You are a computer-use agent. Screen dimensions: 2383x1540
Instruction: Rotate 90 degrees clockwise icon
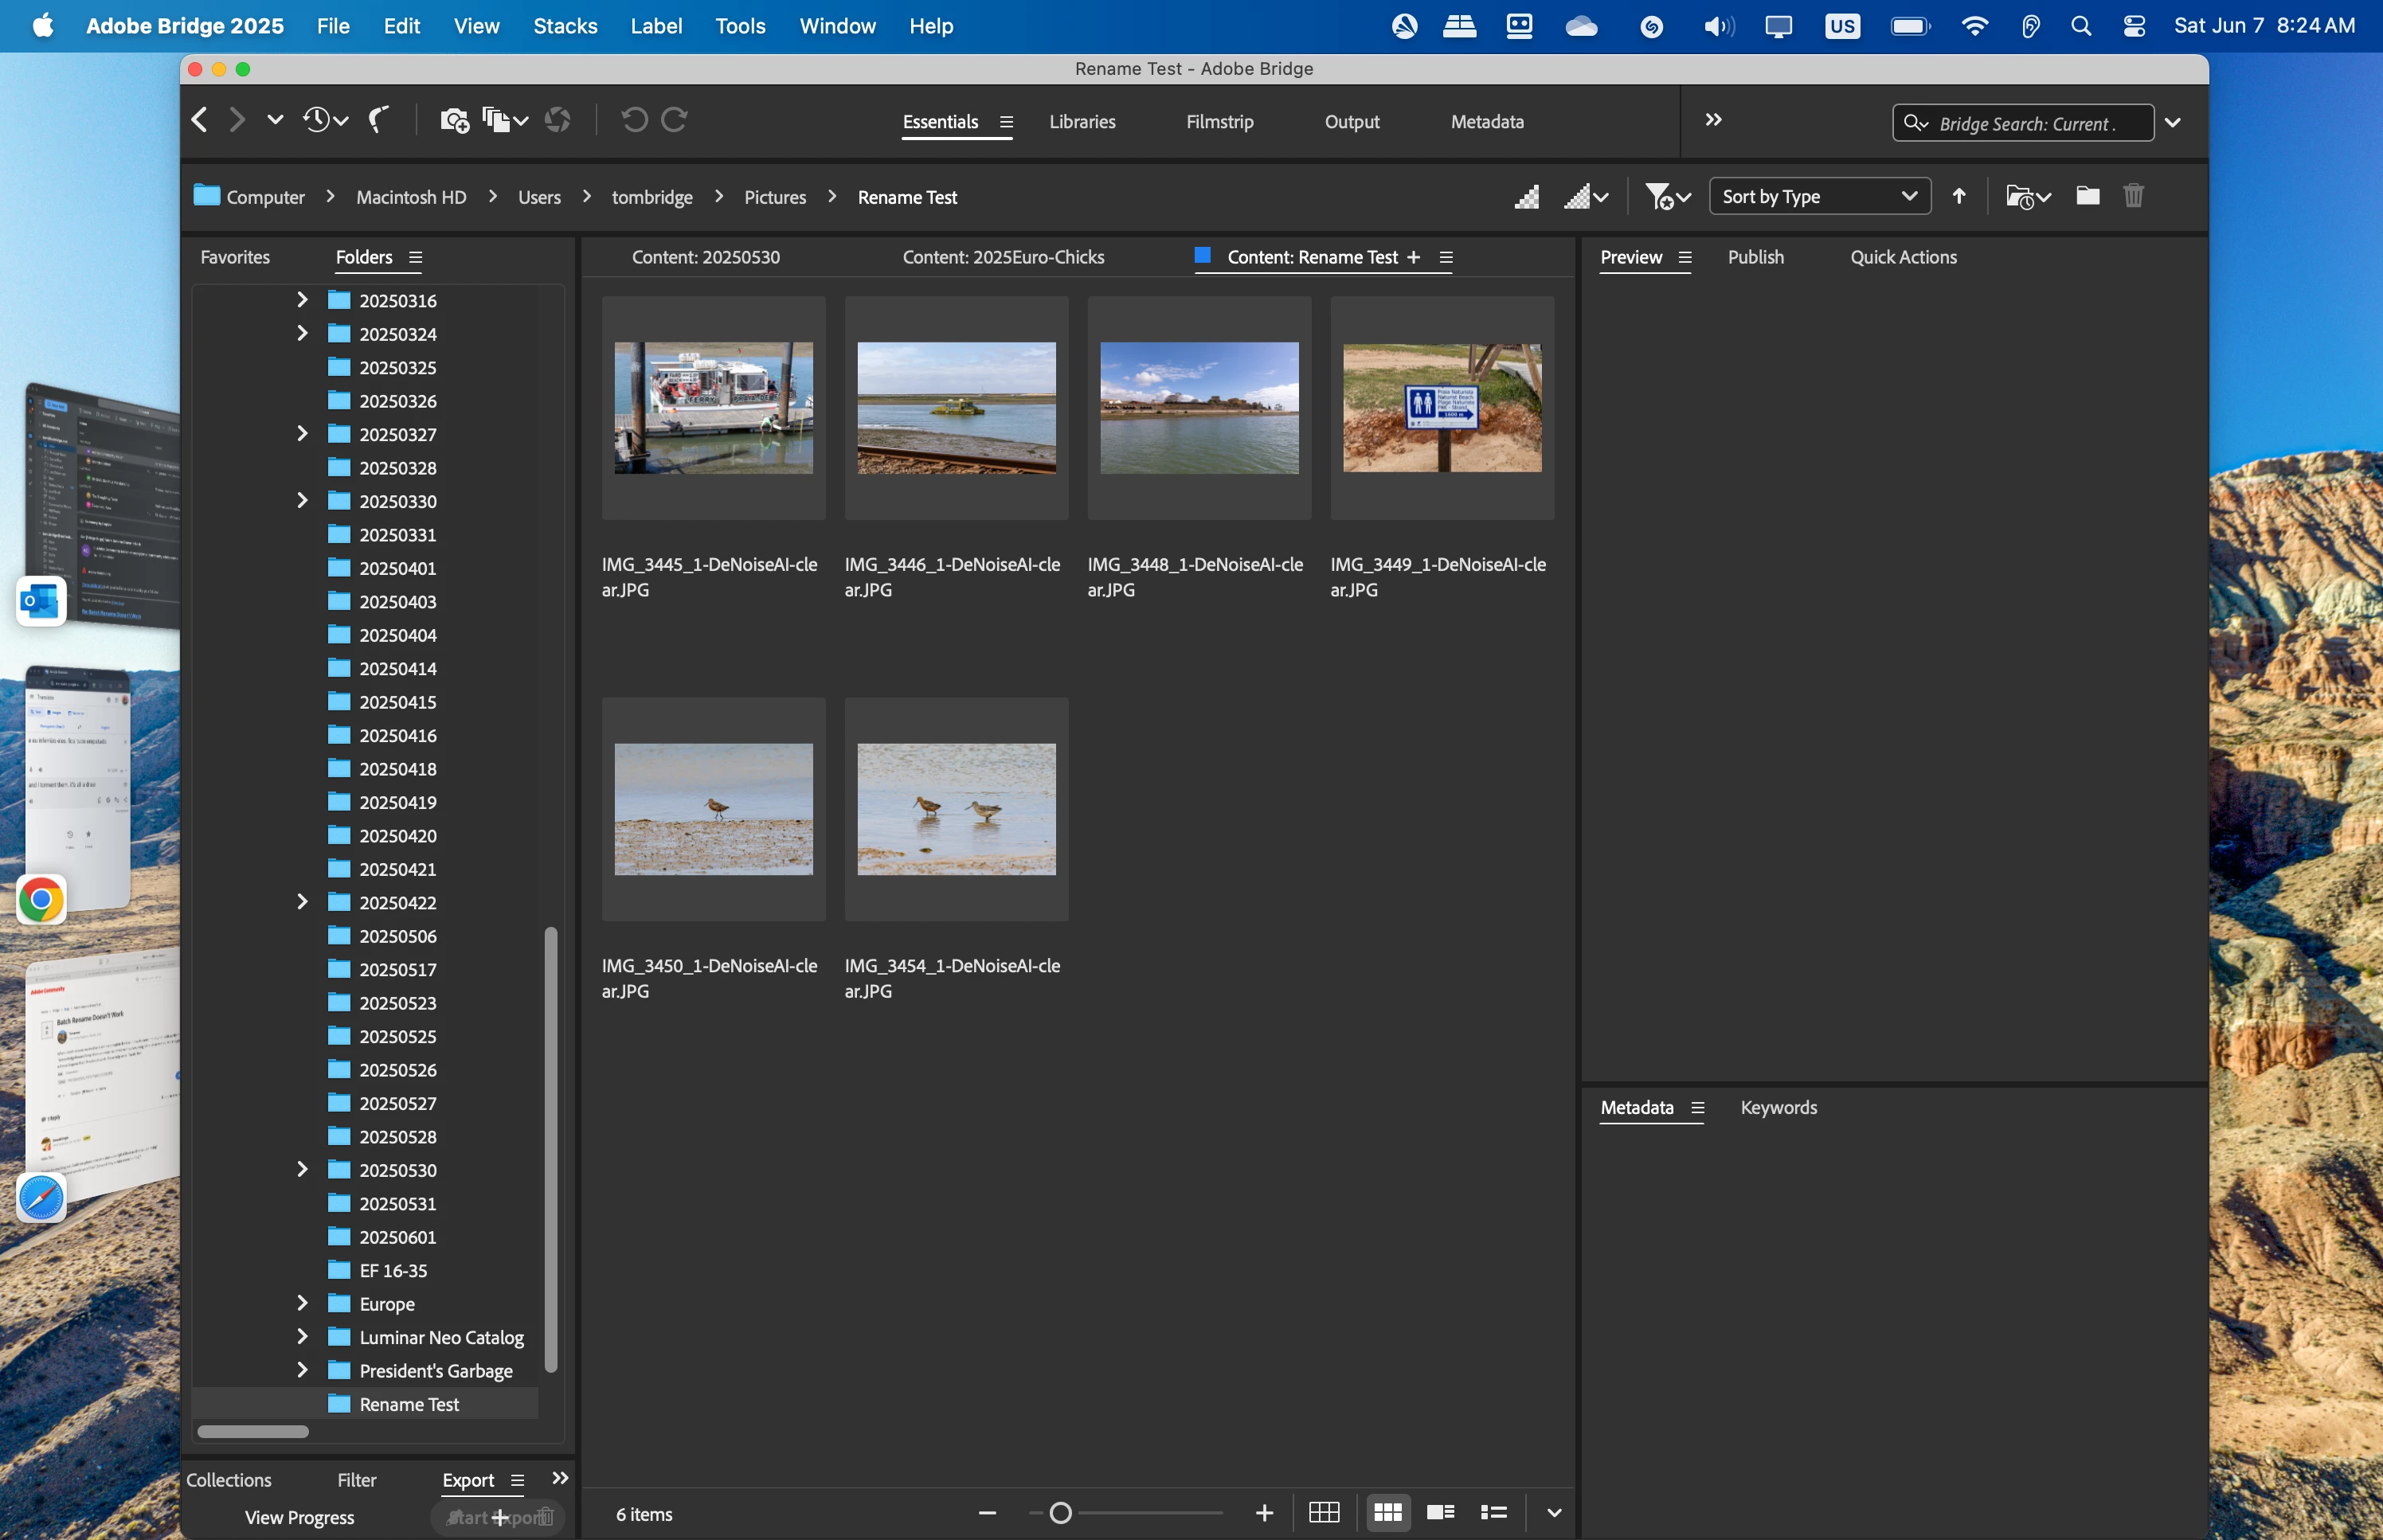(x=675, y=120)
